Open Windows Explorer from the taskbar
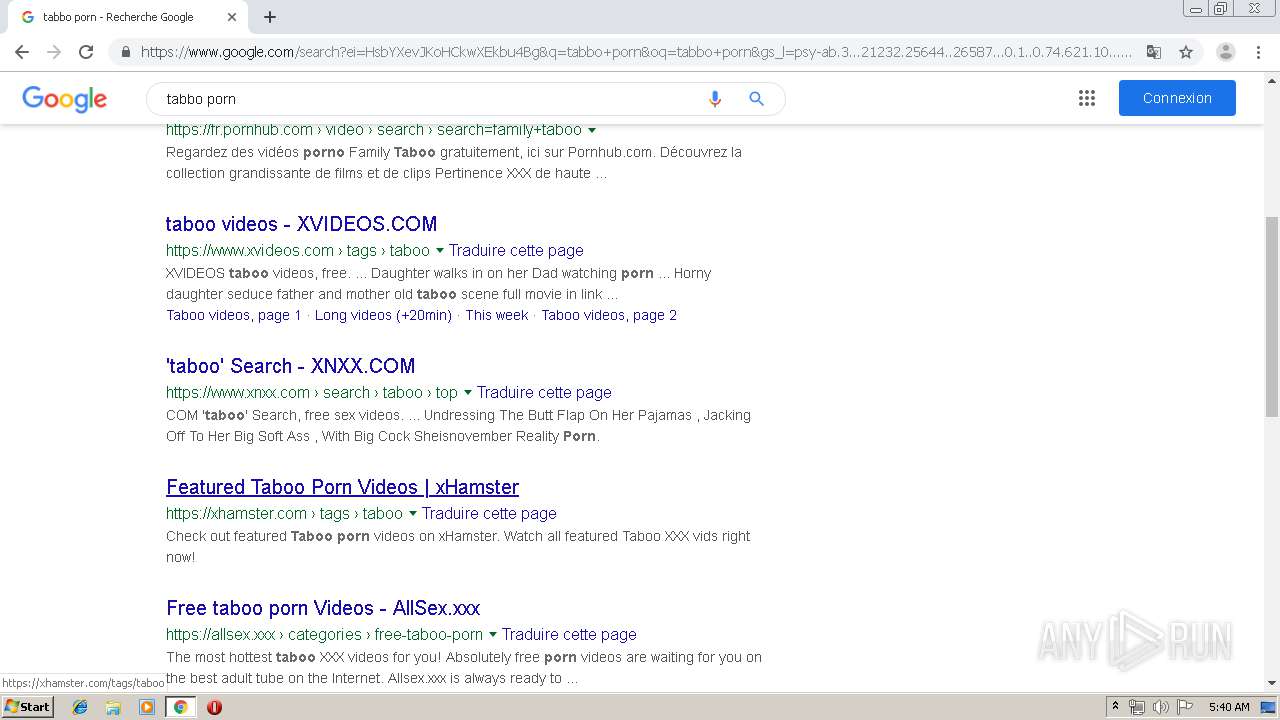 click(113, 707)
